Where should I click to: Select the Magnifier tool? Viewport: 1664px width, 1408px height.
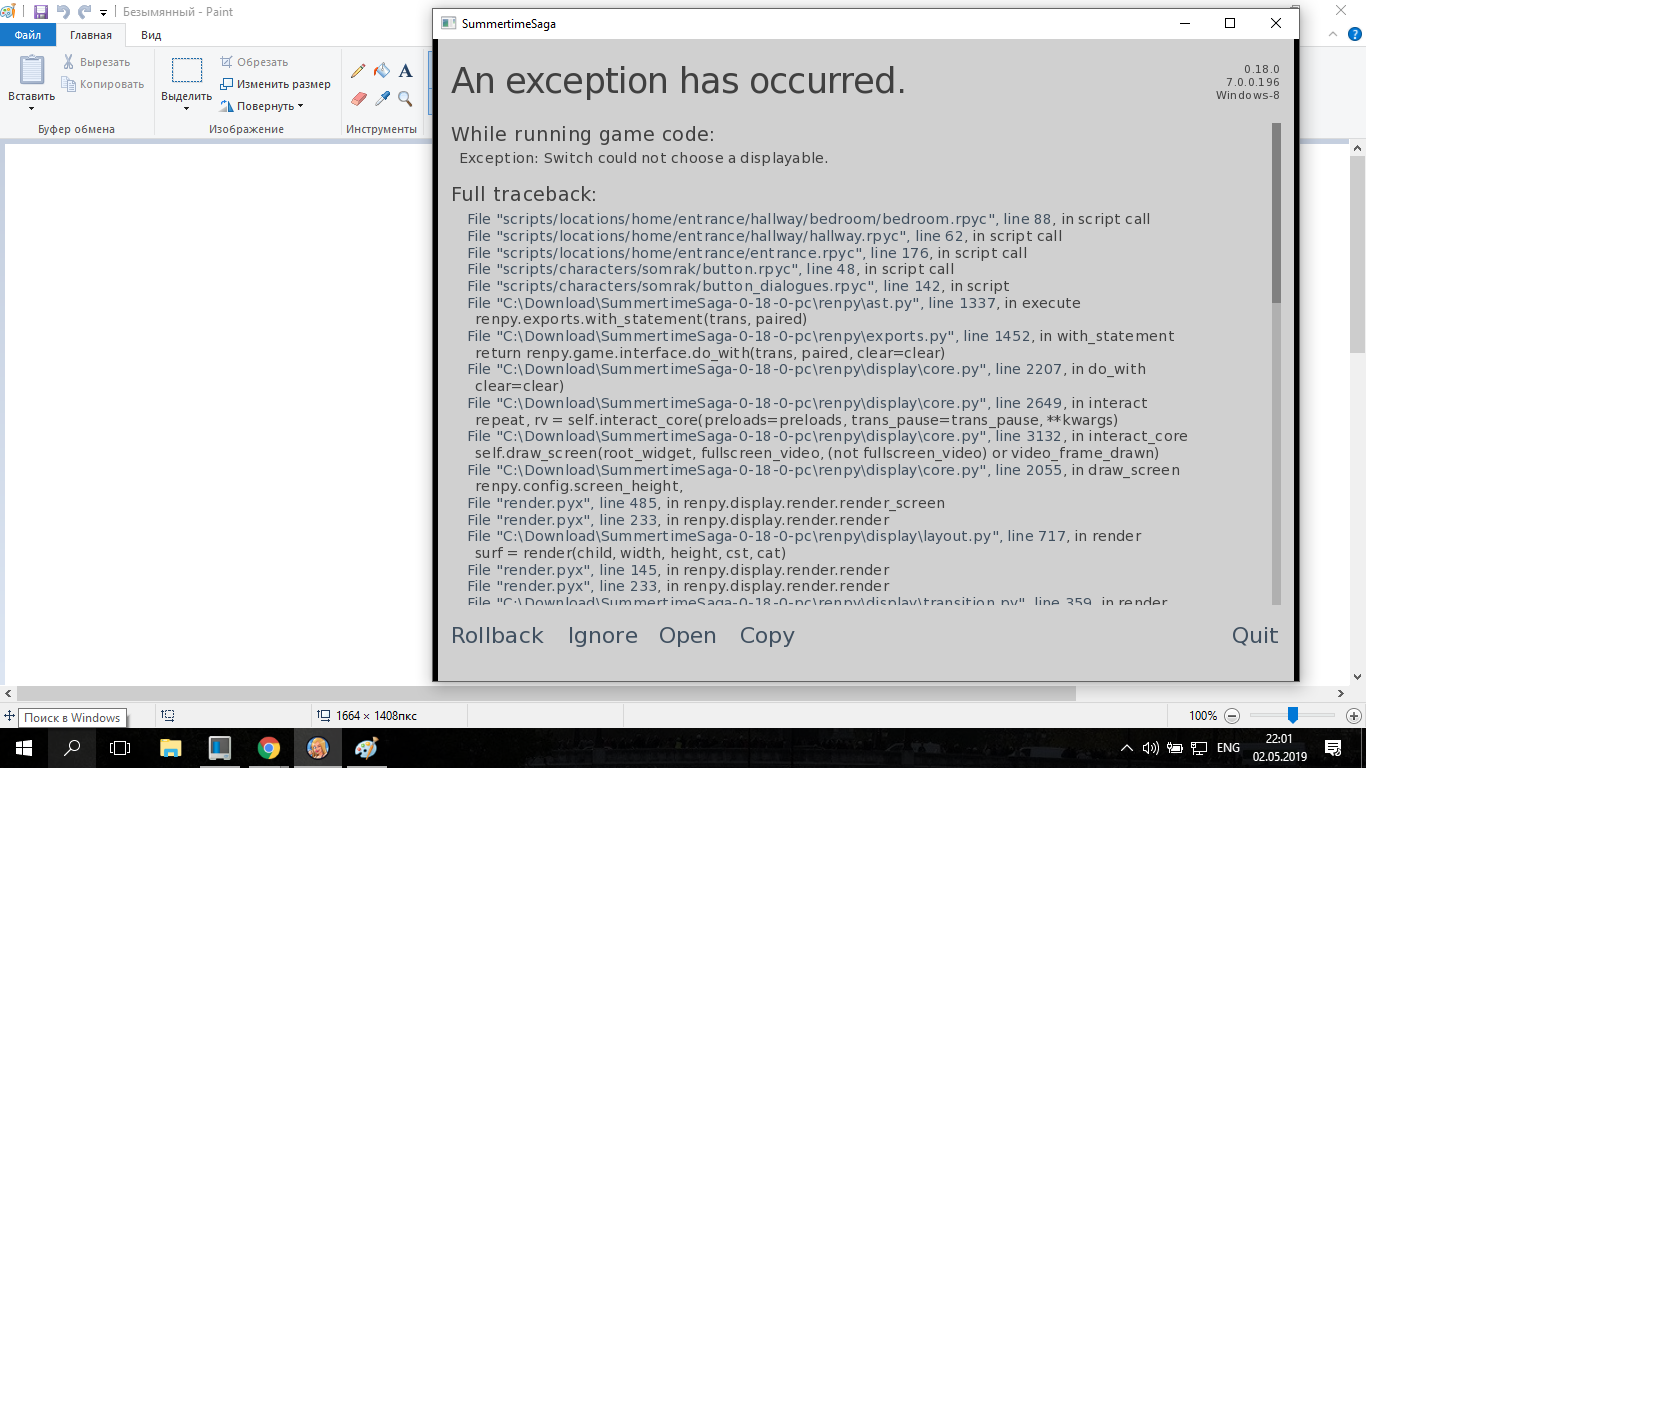(405, 98)
